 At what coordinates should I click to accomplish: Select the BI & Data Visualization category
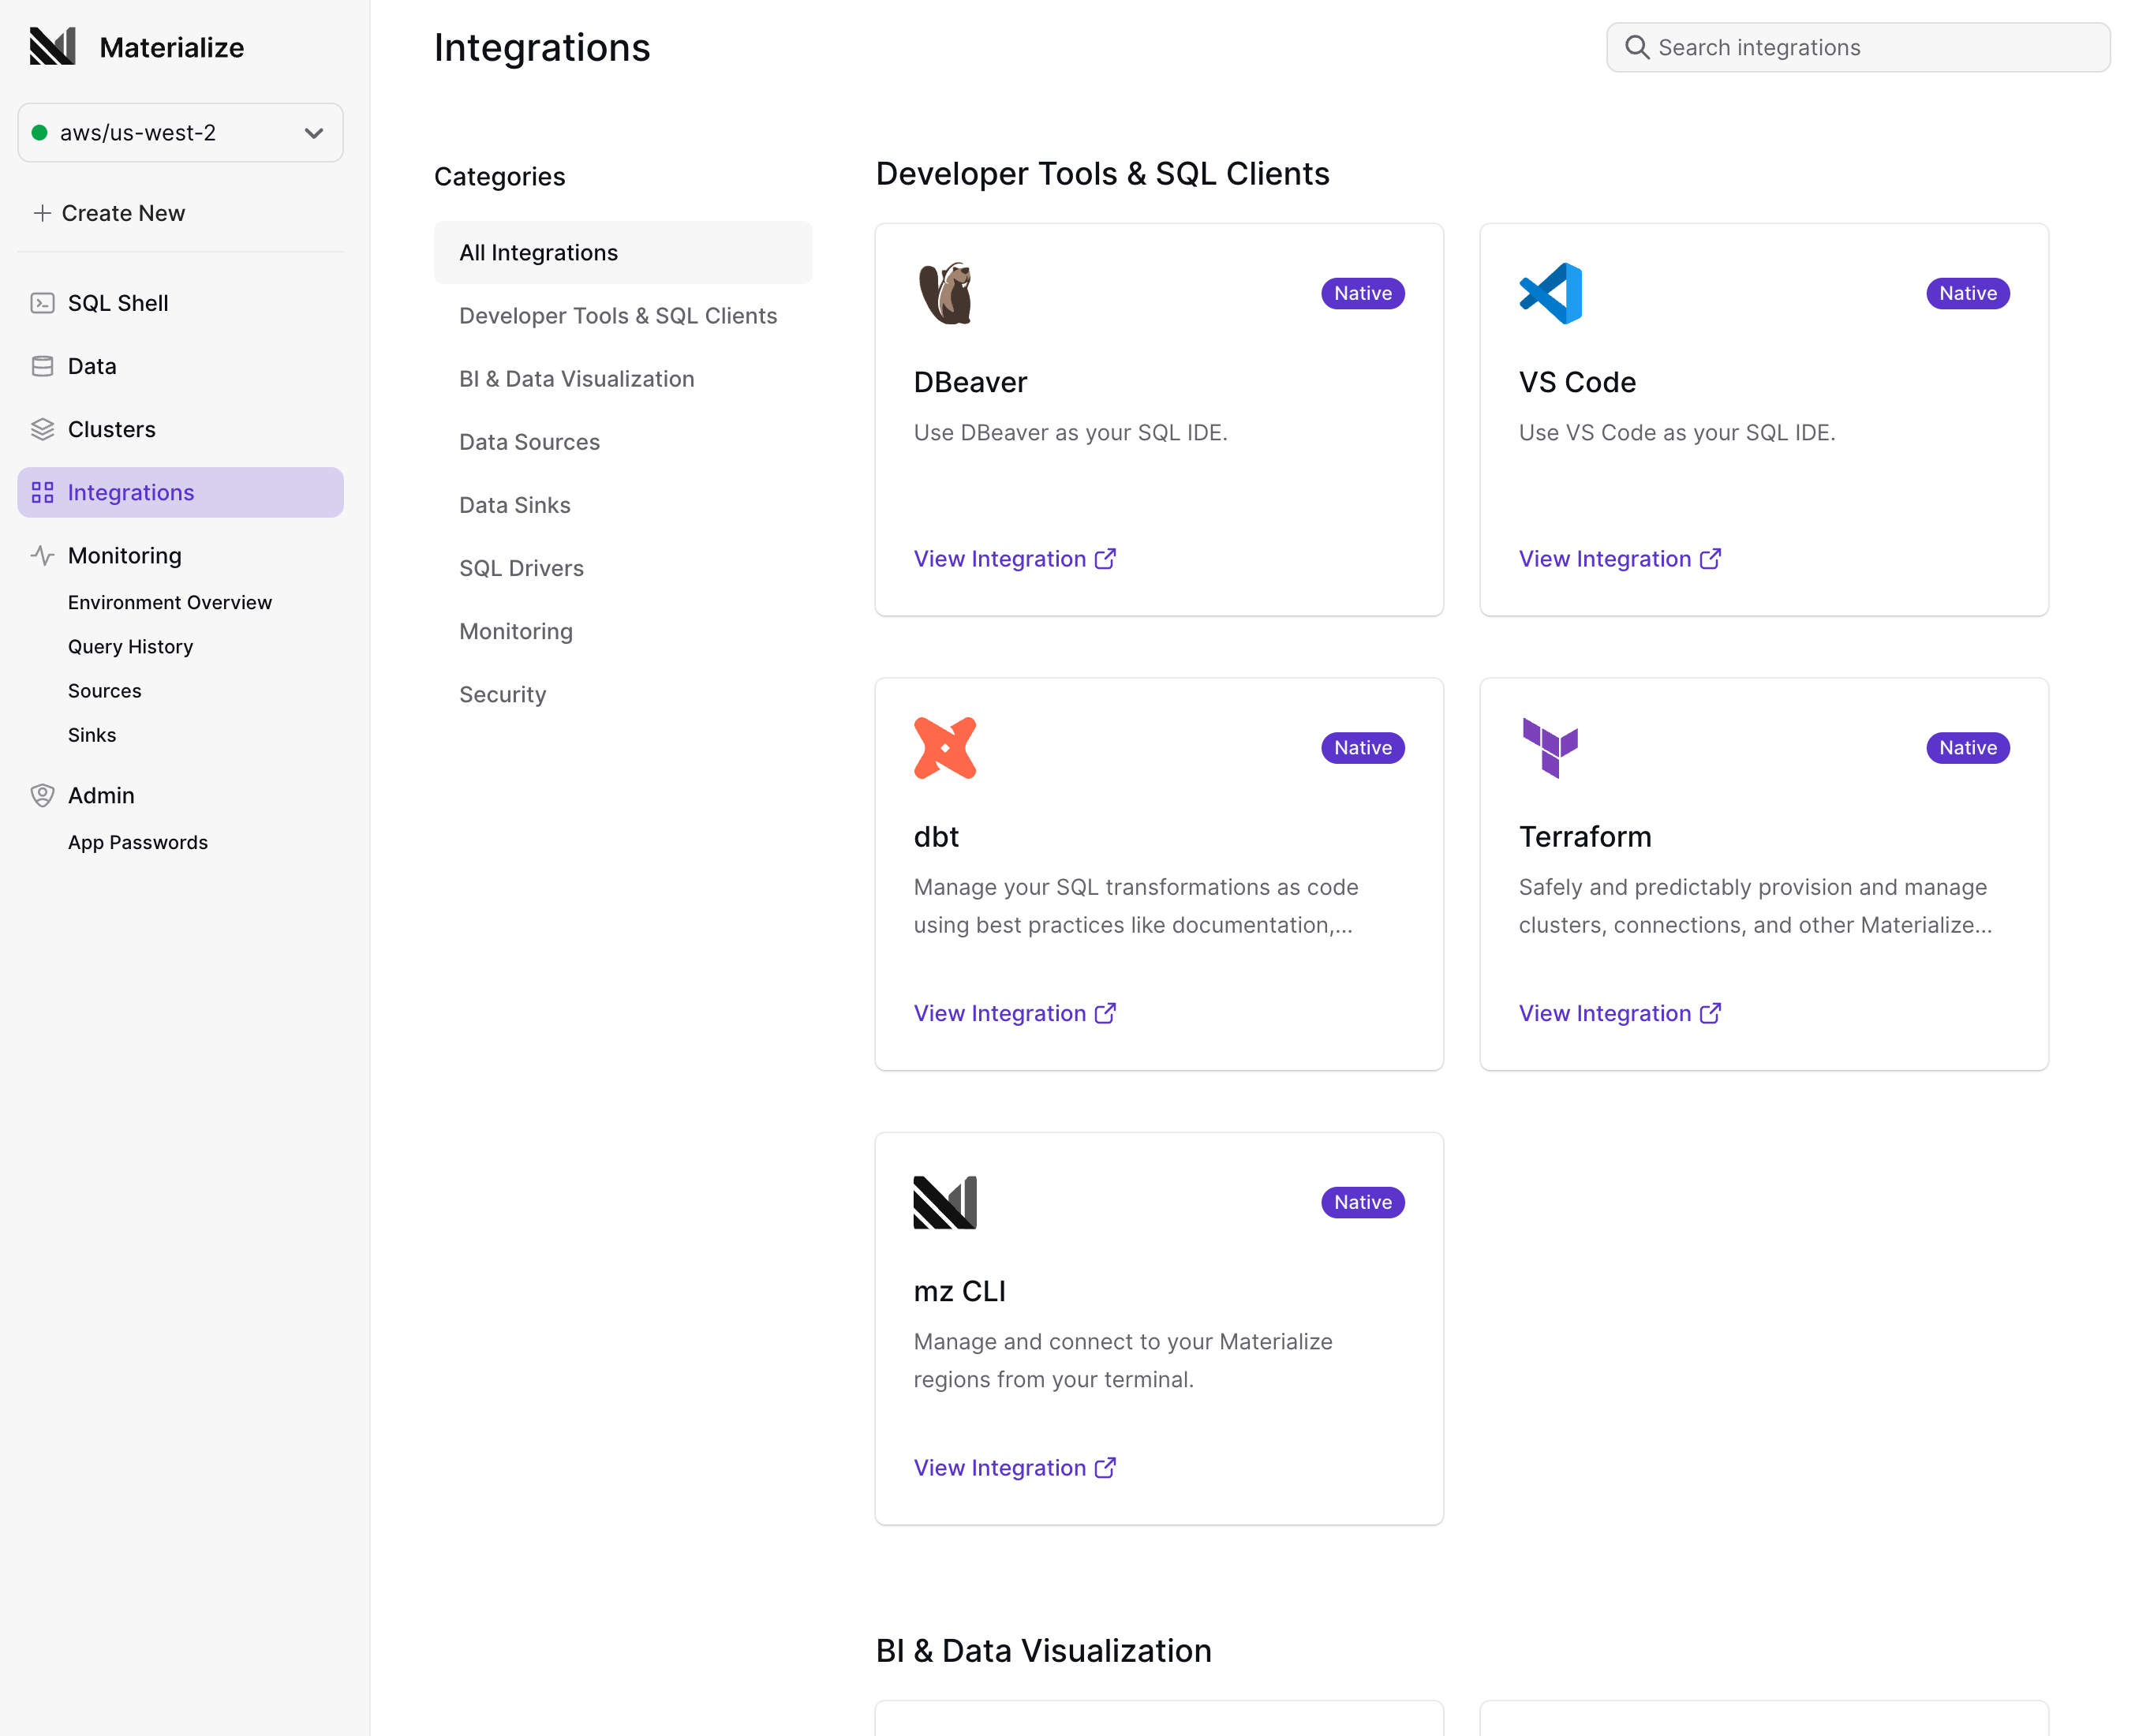577,378
